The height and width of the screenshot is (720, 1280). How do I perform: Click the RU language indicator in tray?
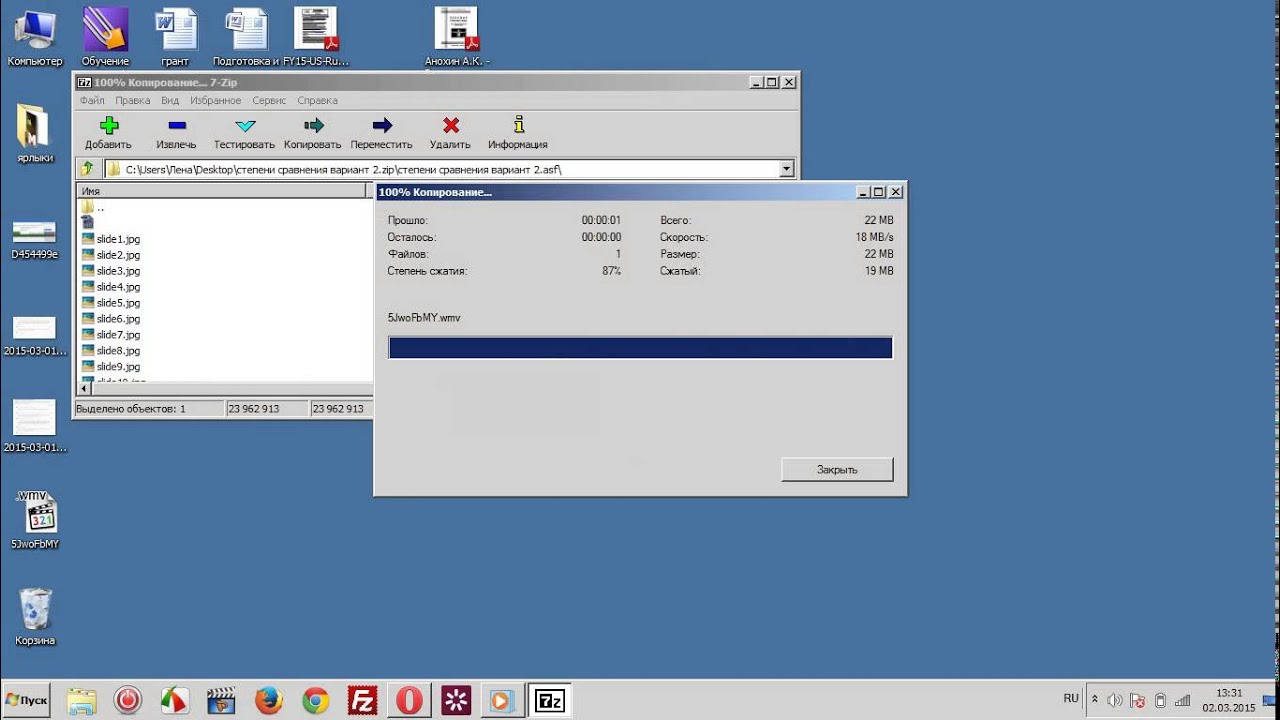pos(1071,698)
